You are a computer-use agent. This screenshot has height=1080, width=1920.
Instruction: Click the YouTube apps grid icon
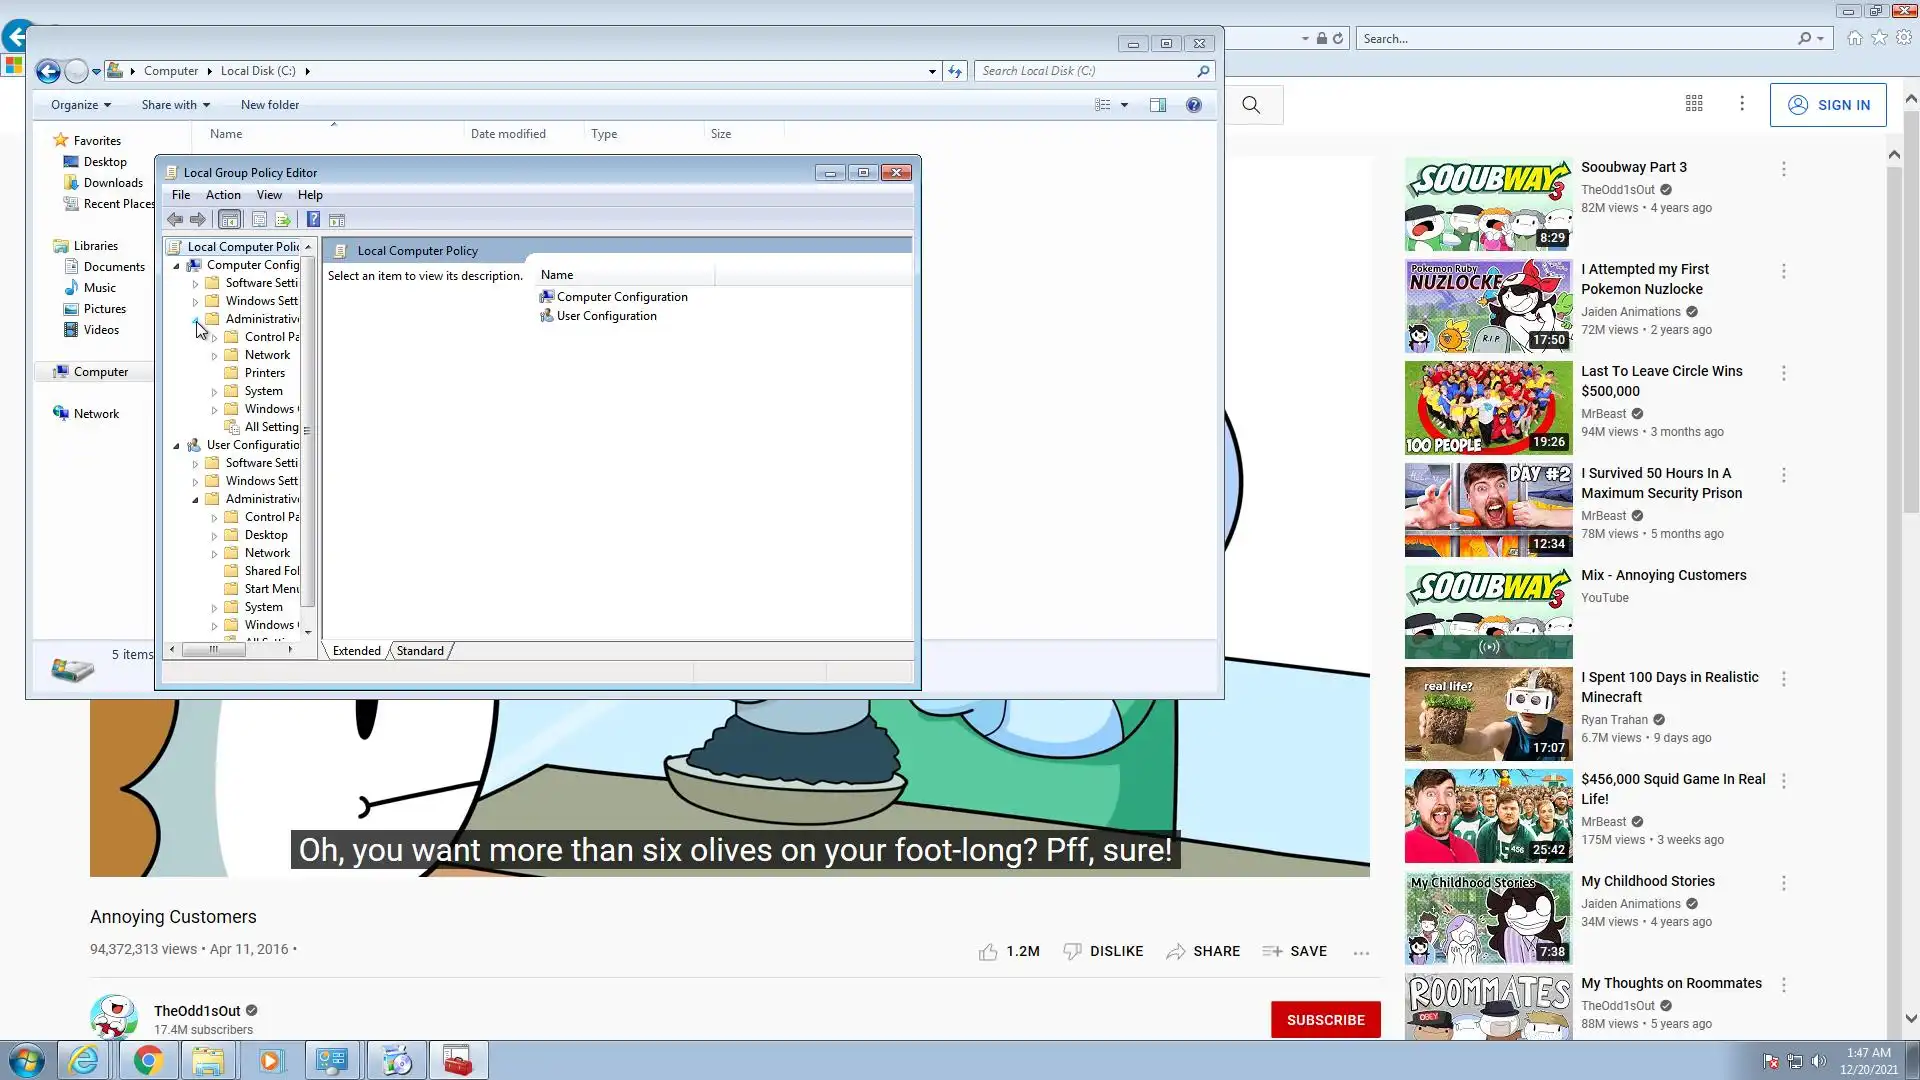[x=1694, y=104]
